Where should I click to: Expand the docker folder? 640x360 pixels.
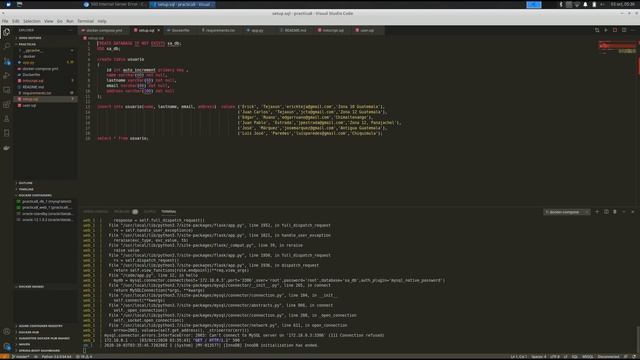coord(29,56)
